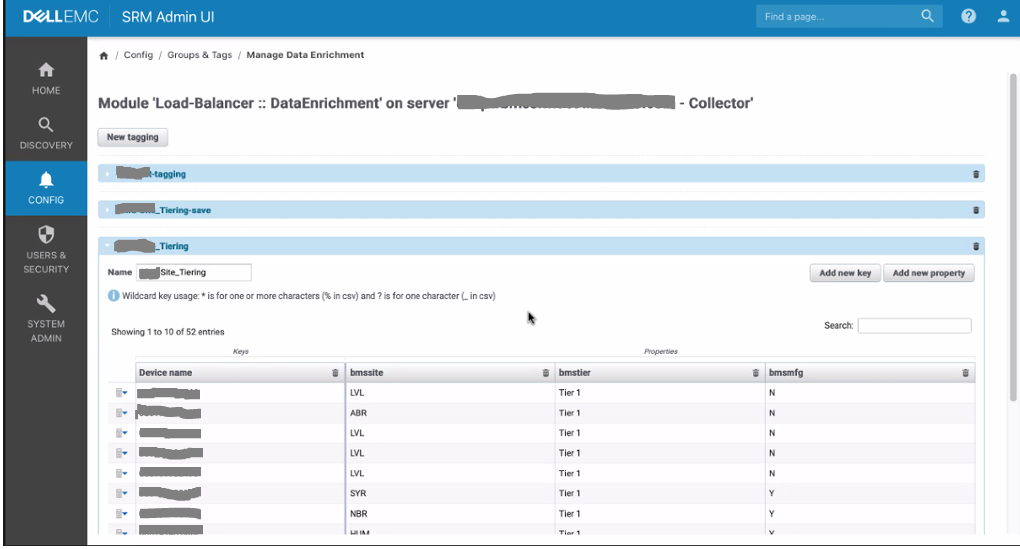Click the home icon in the breadcrumb

point(104,56)
